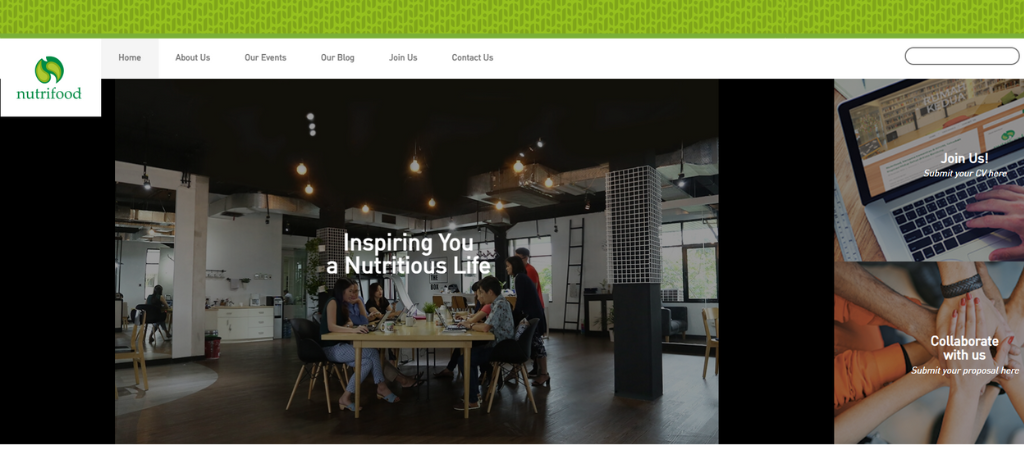Click the nutrifood wordmark text
Screen dimensions: 1024x450
pyautogui.click(x=49, y=93)
